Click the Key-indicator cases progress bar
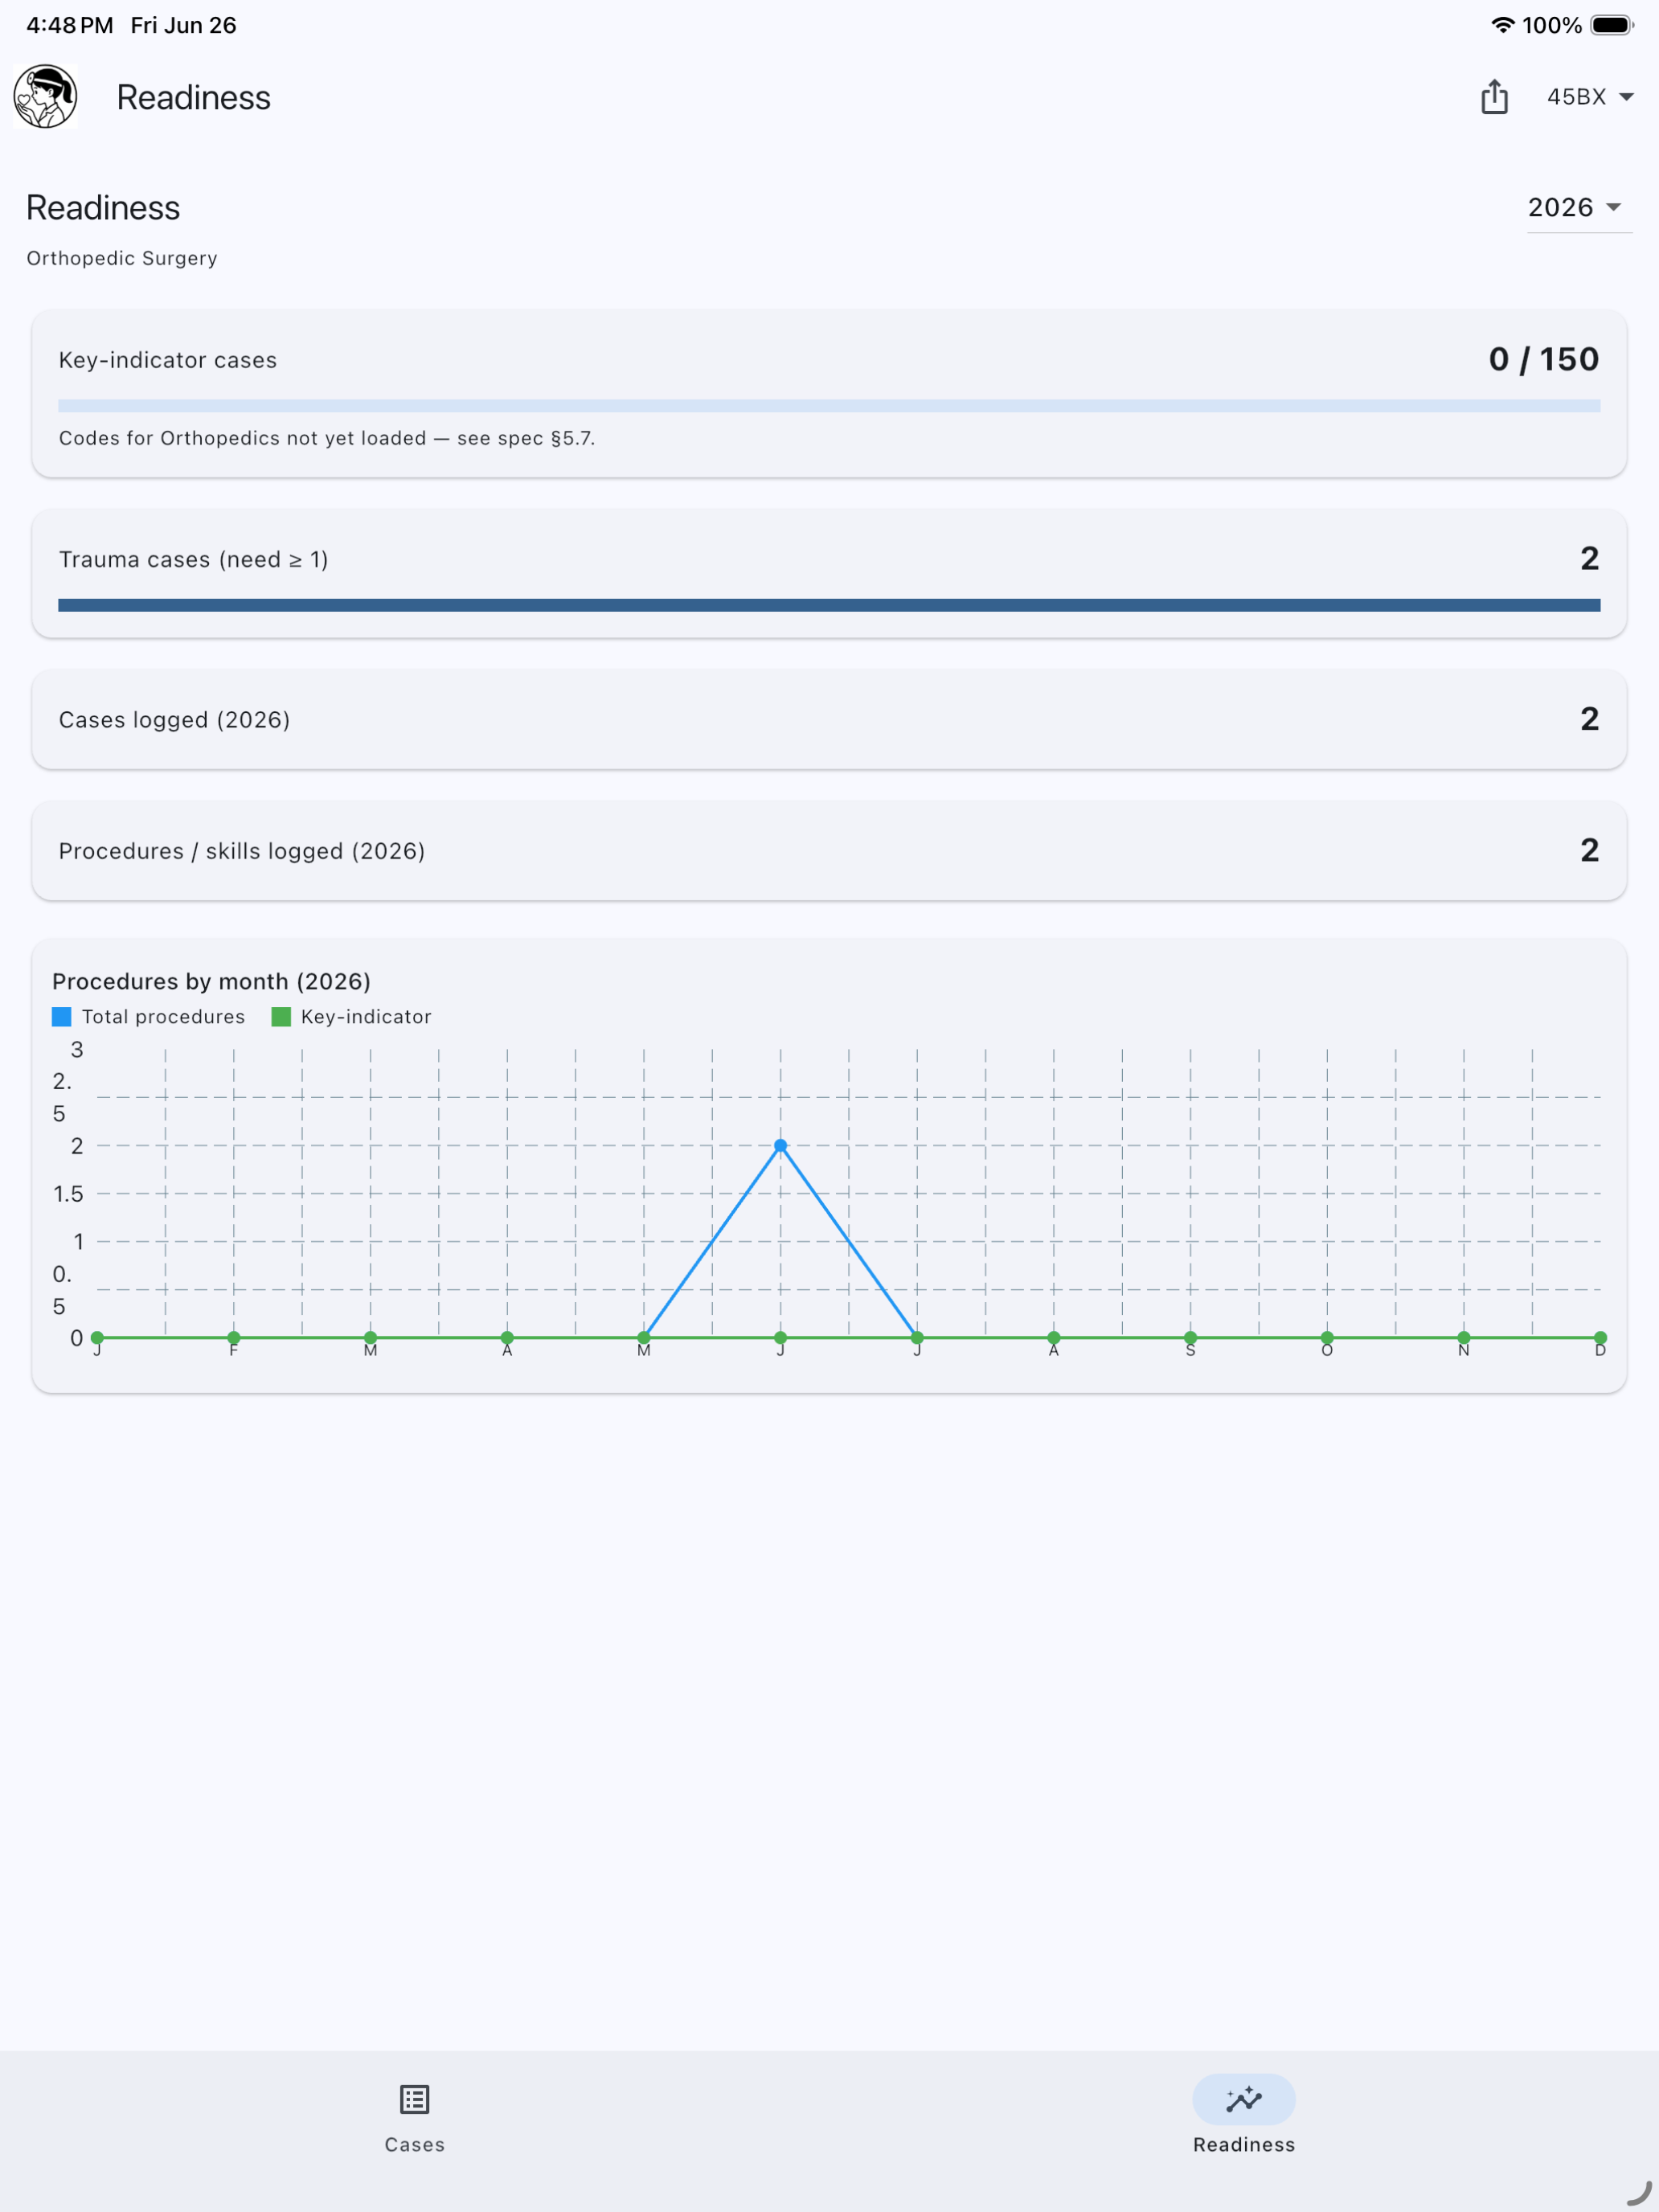The image size is (1659, 2212). (829, 406)
